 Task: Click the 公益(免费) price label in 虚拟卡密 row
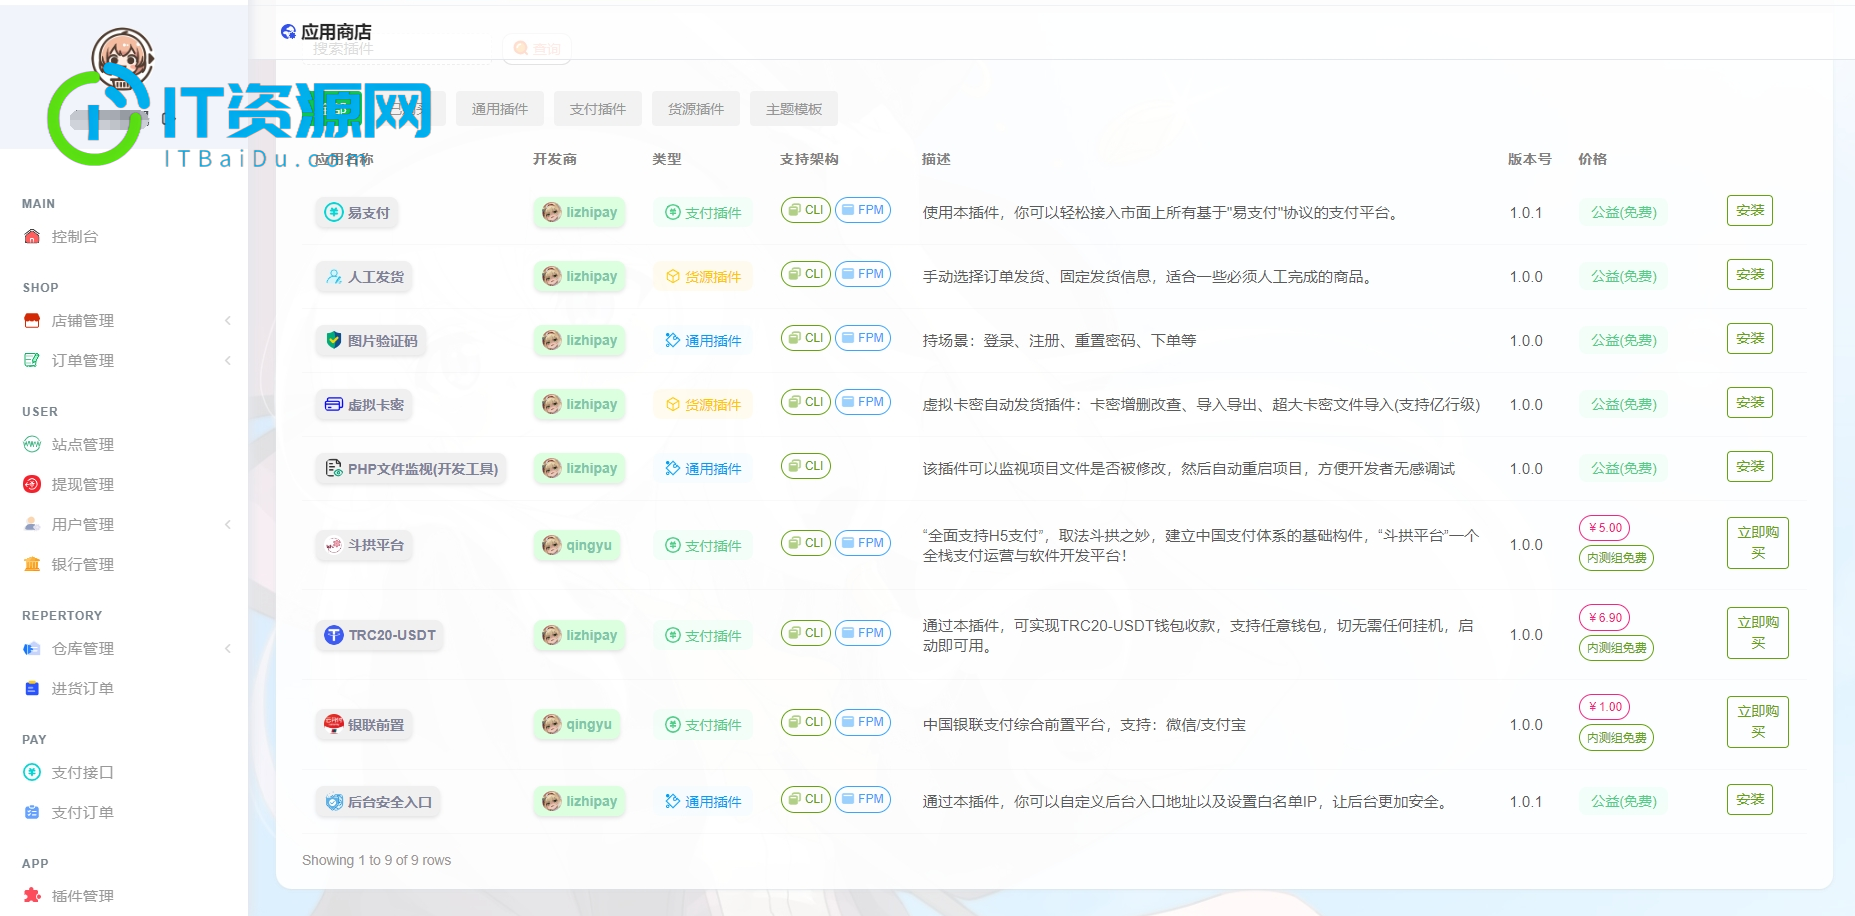pos(1624,405)
